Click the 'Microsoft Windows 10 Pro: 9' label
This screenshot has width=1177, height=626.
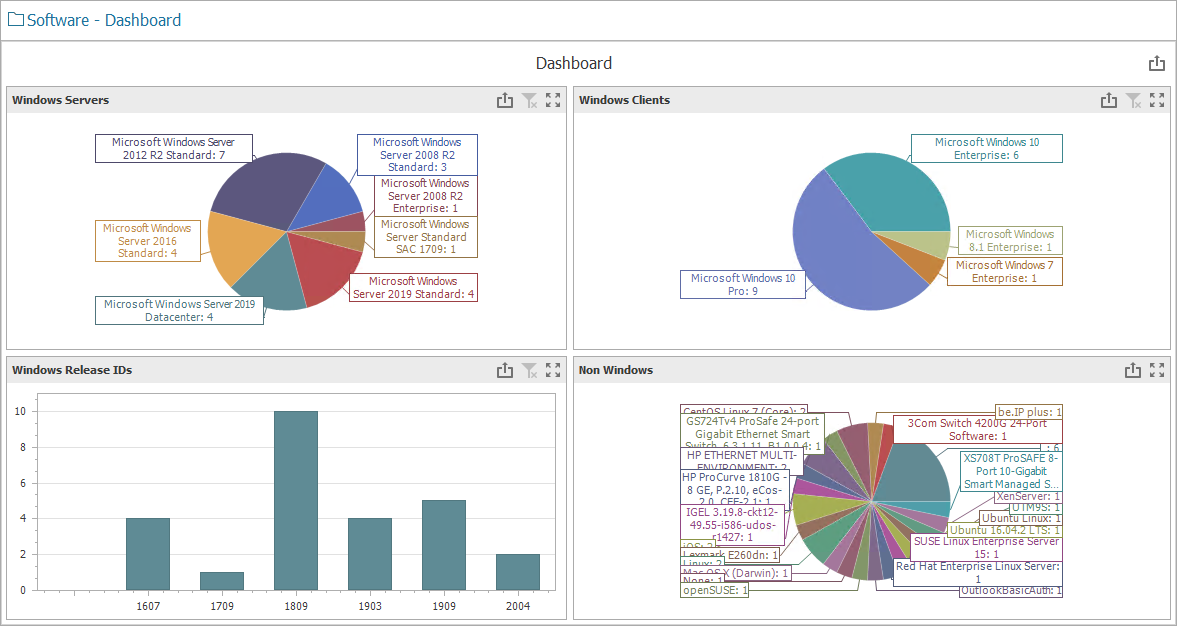(x=743, y=284)
